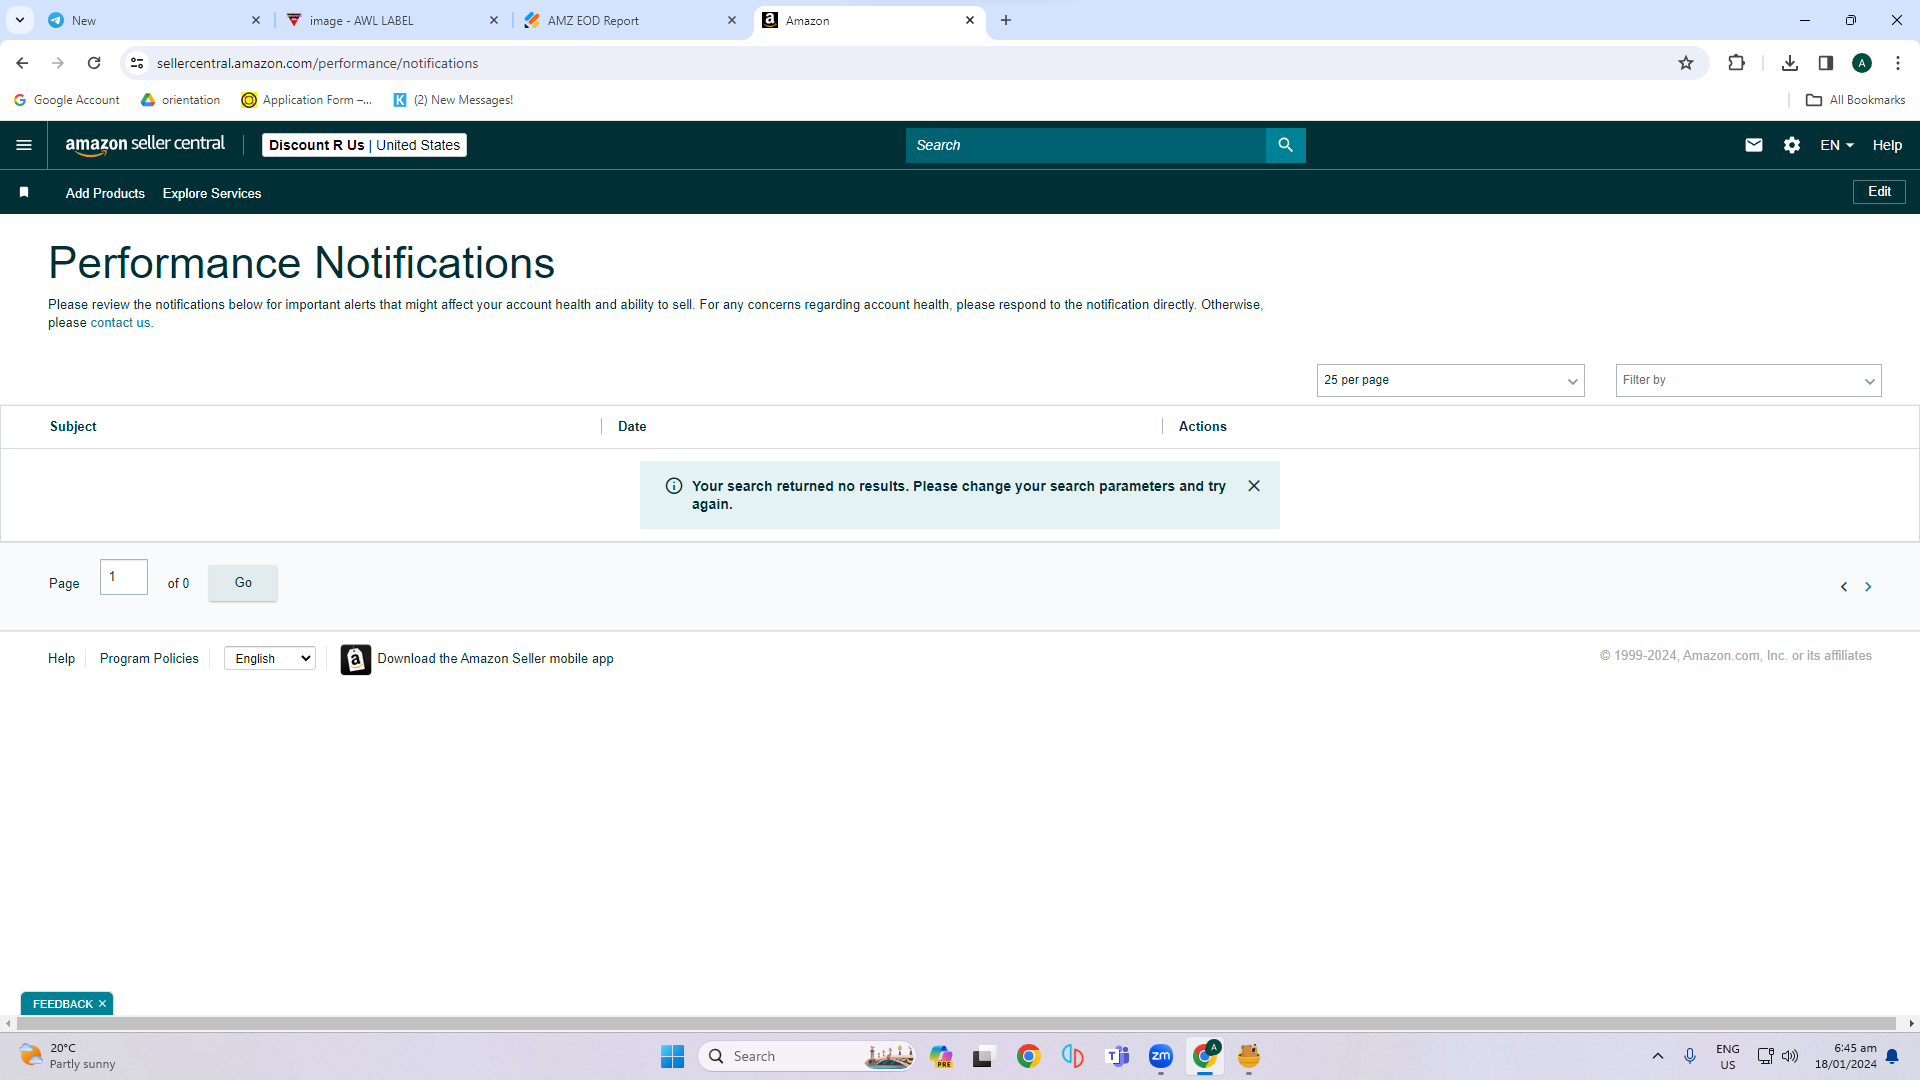Click the page number input field

[x=124, y=577]
